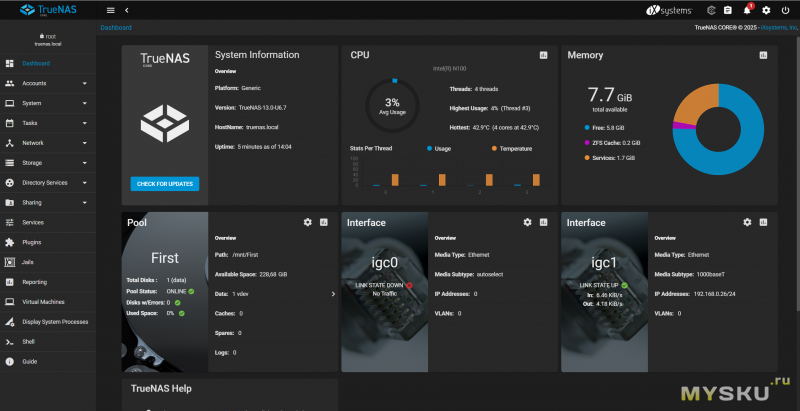The height and width of the screenshot is (411, 800).
Task: Click the Usage legend dot
Action: pos(430,148)
